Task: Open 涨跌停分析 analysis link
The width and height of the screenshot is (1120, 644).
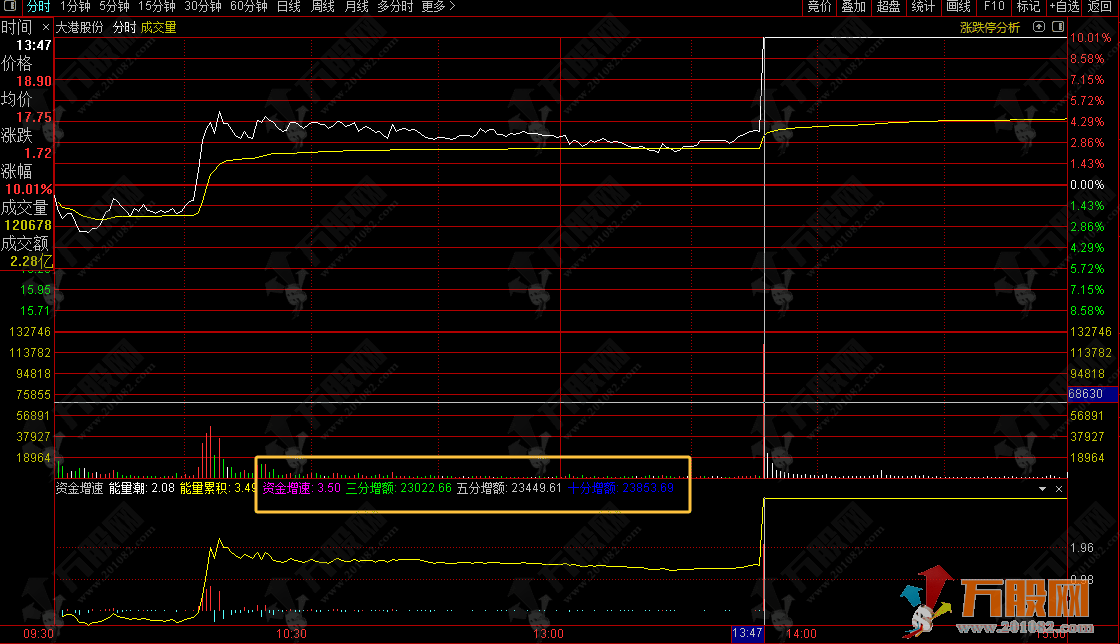Action: pos(989,28)
